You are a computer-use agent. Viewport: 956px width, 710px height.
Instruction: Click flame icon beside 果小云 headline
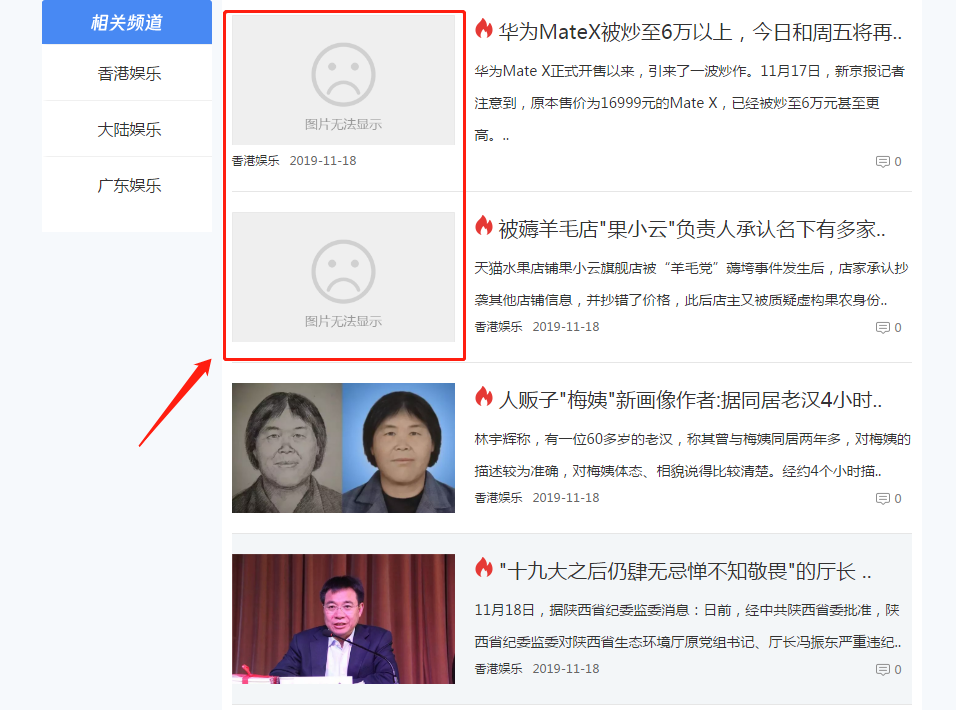[484, 227]
